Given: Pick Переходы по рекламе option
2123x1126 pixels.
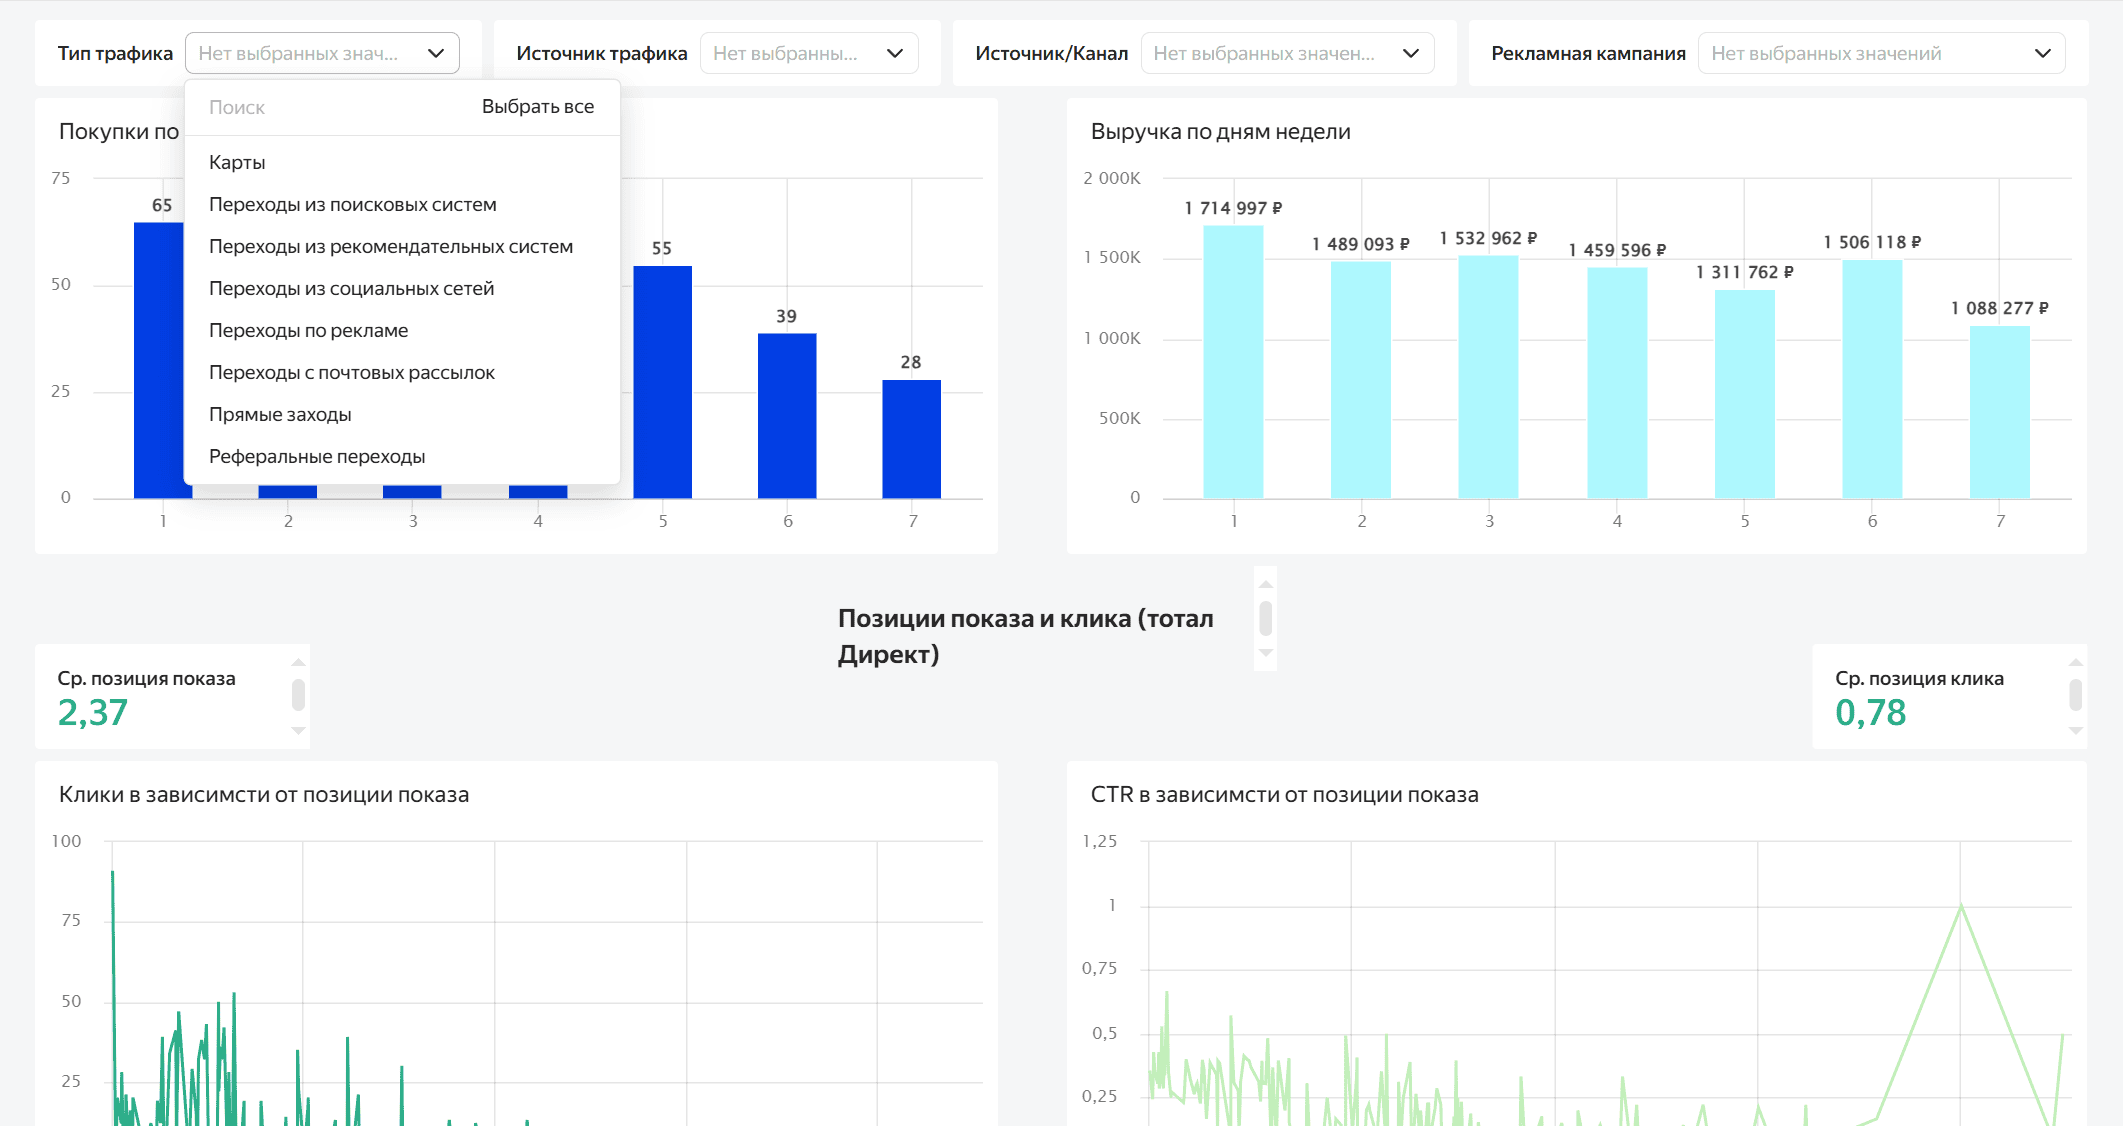Looking at the screenshot, I should tap(308, 330).
